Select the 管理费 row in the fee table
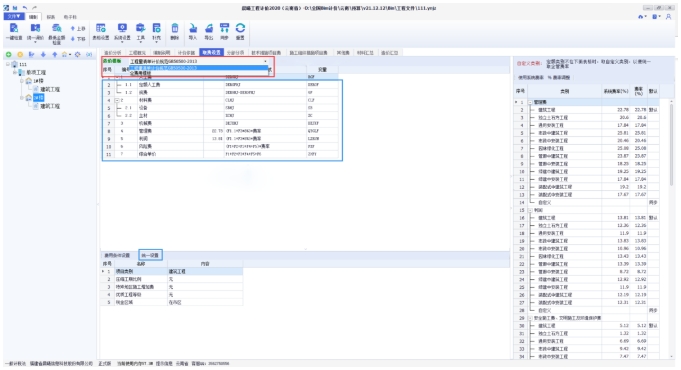 tap(220, 131)
